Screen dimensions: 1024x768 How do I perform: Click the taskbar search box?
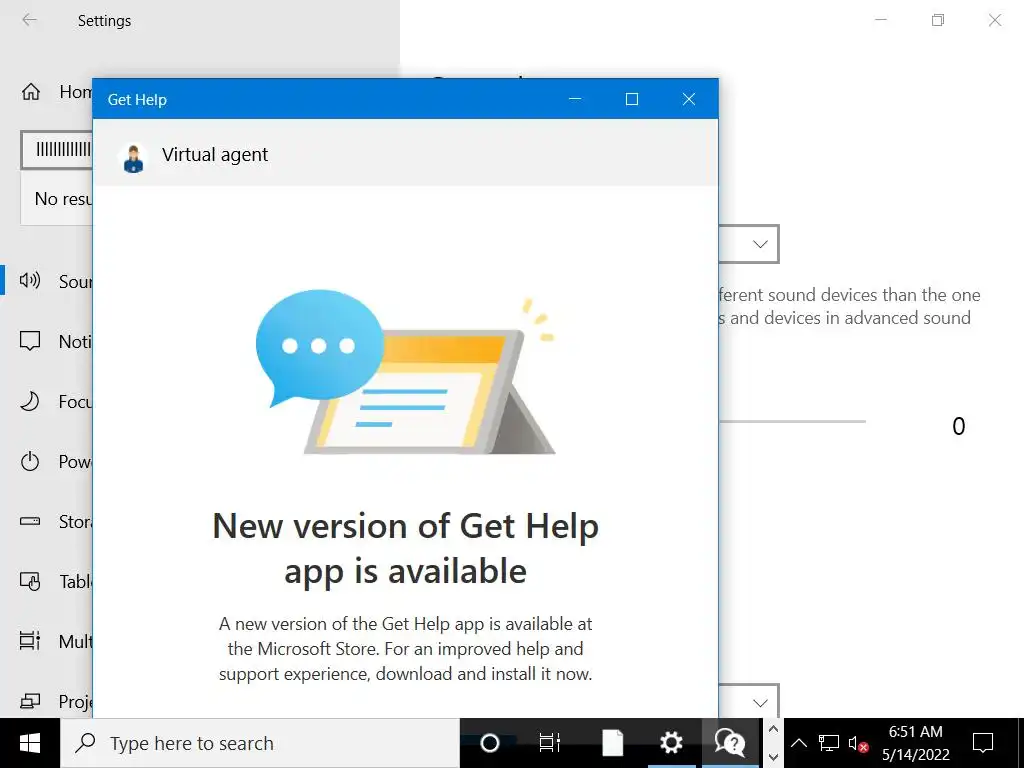click(x=260, y=743)
